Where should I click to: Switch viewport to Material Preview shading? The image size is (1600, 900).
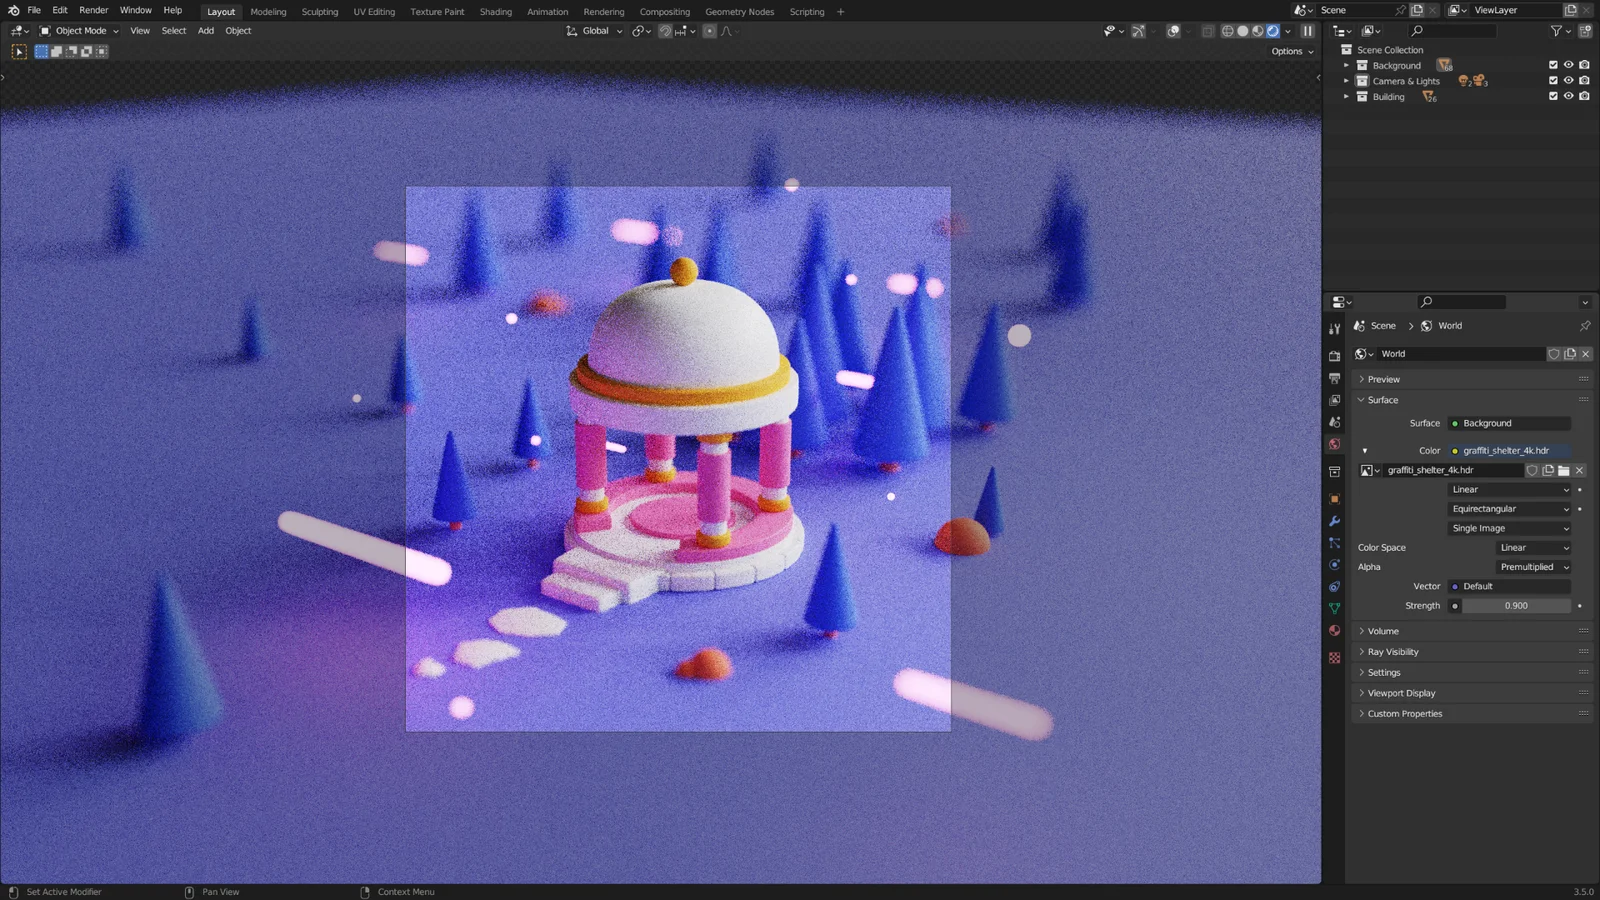tap(1257, 31)
